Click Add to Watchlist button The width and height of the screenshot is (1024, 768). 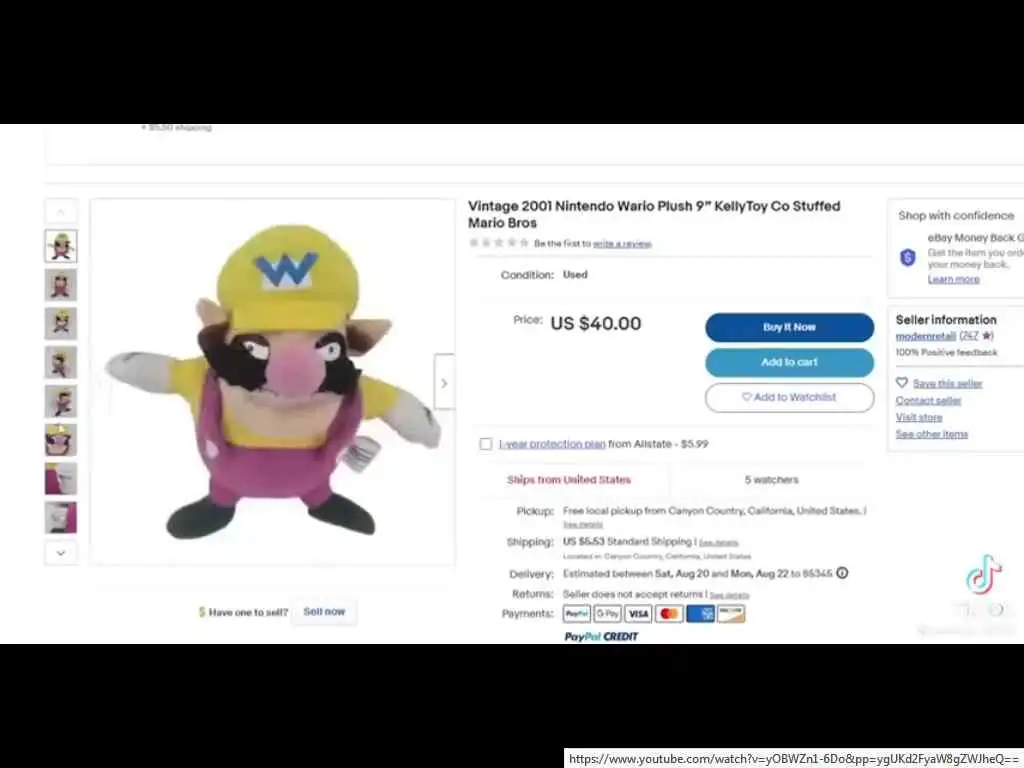click(x=790, y=397)
